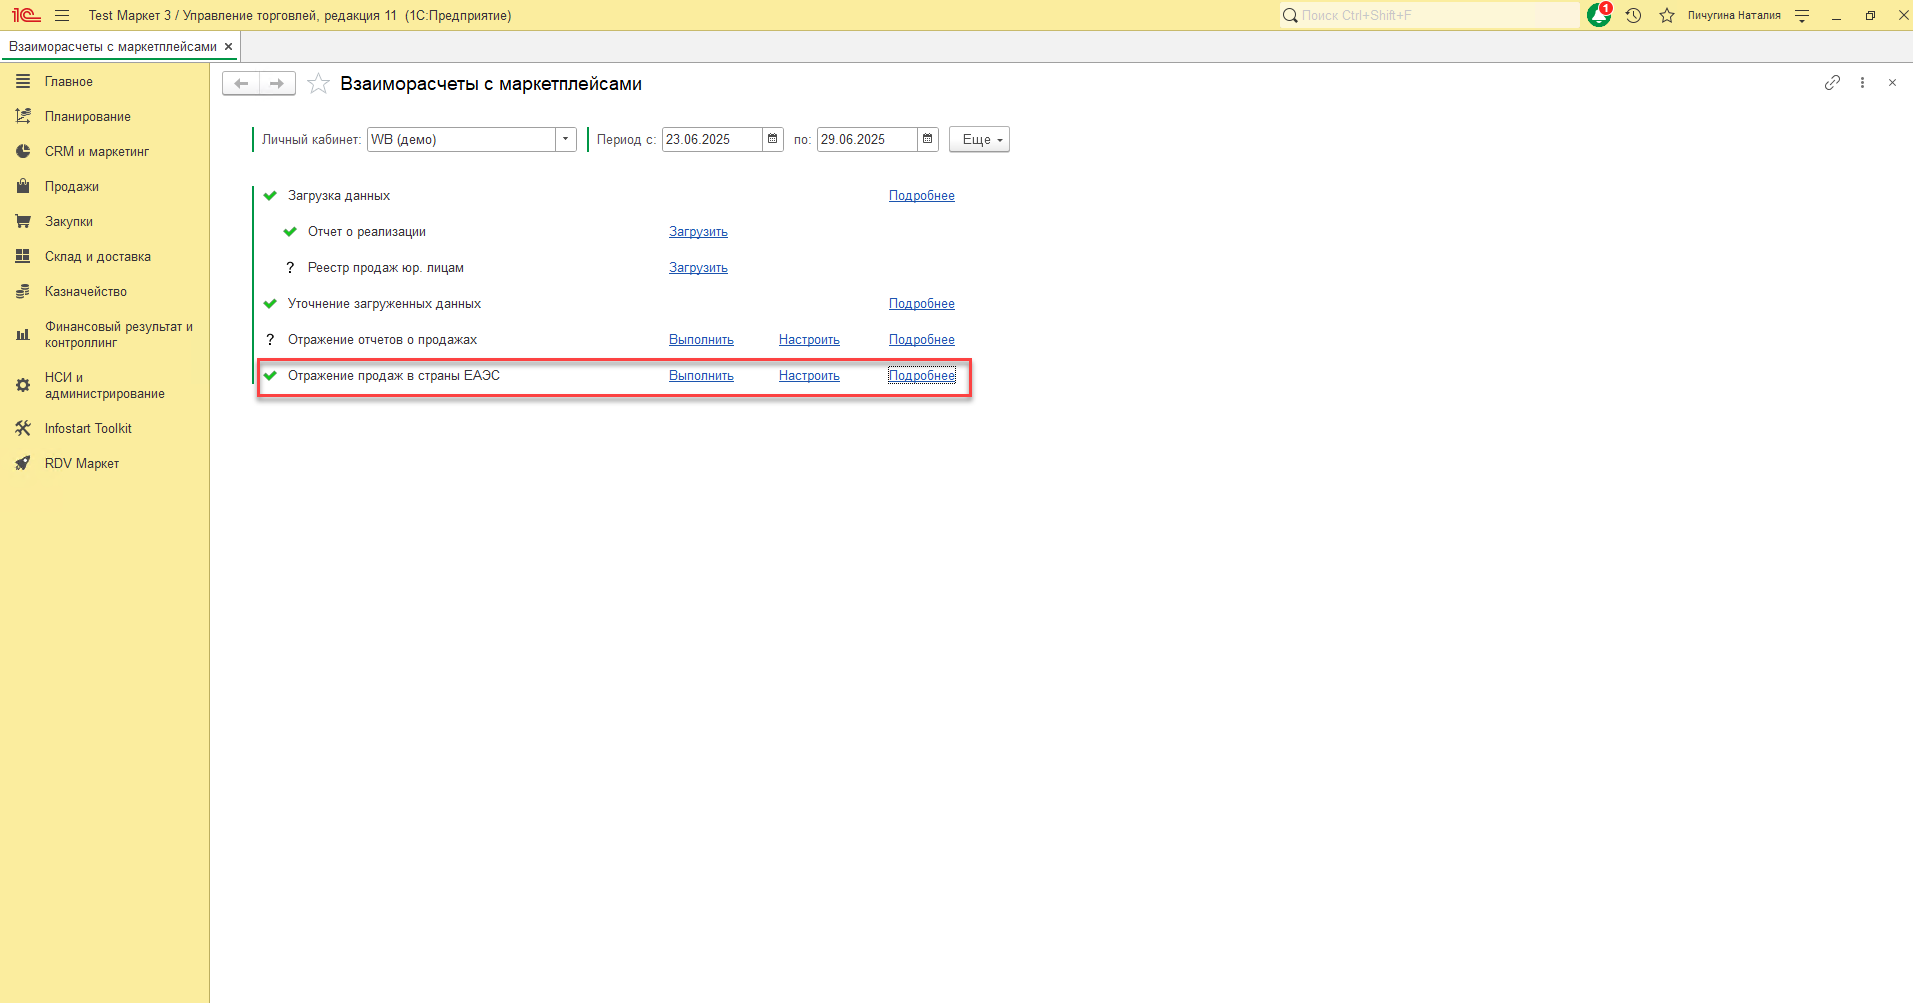
Task: Click the period start date field
Action: [x=712, y=139]
